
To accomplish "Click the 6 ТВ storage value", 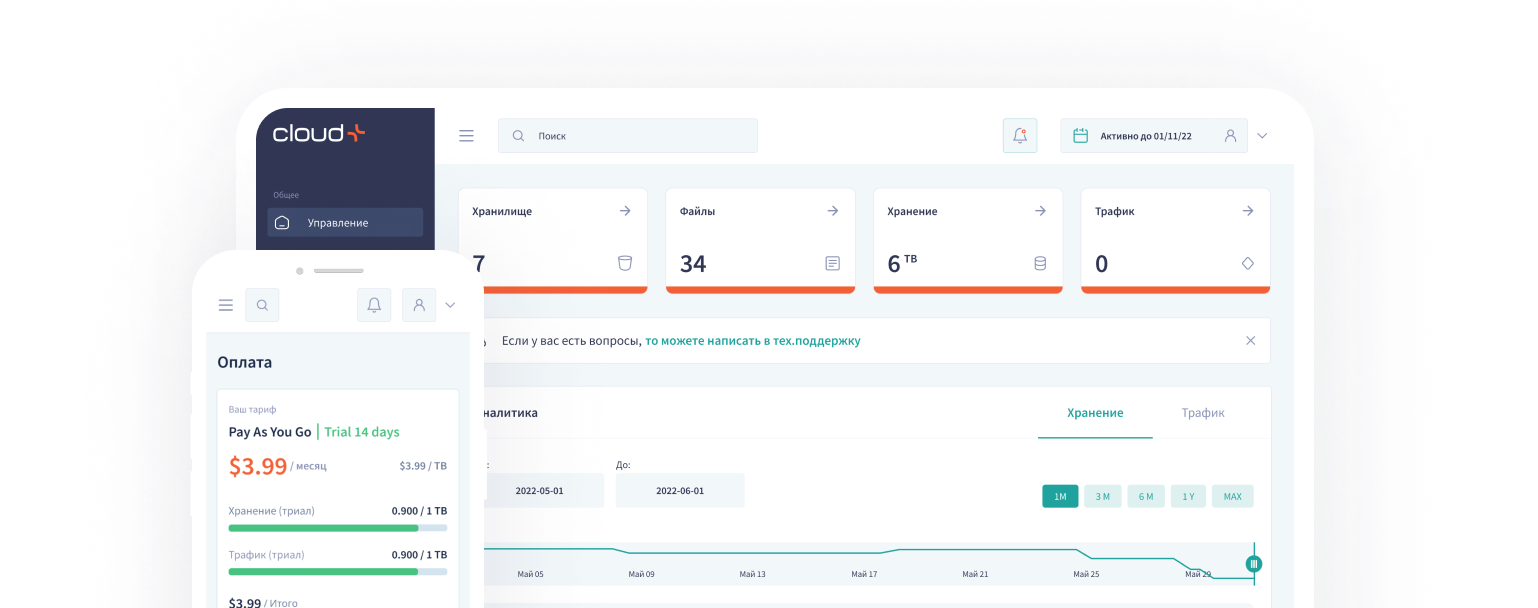I will click(x=902, y=263).
